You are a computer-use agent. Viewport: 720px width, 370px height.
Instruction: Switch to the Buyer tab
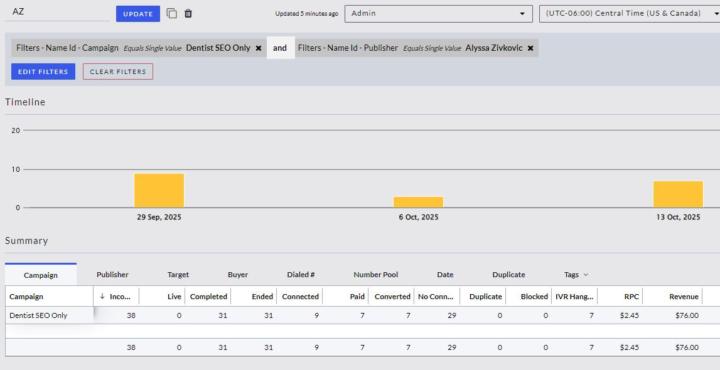(x=238, y=275)
